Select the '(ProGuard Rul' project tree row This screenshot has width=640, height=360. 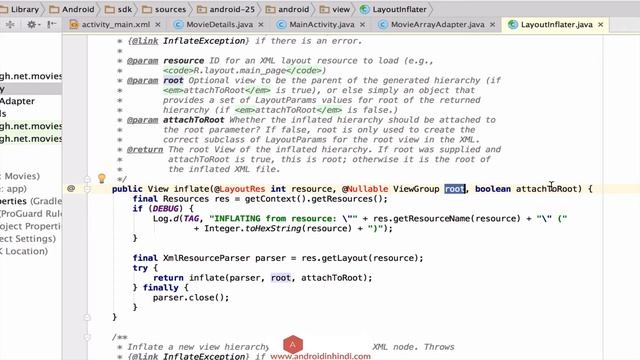tap(31, 213)
